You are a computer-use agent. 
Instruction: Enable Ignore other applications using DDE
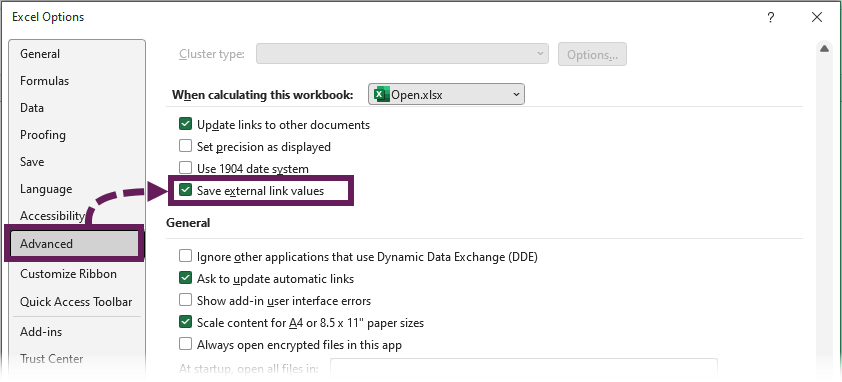tap(185, 256)
